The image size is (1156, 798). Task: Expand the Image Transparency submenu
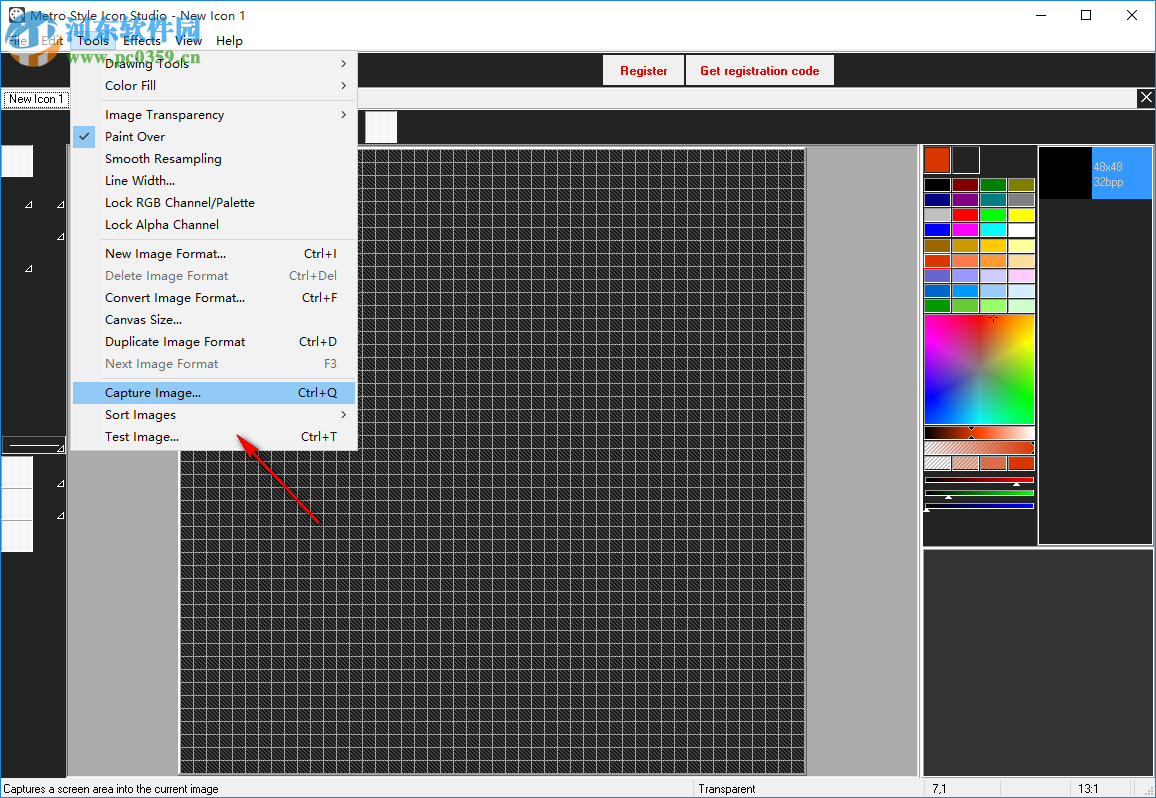(214, 115)
